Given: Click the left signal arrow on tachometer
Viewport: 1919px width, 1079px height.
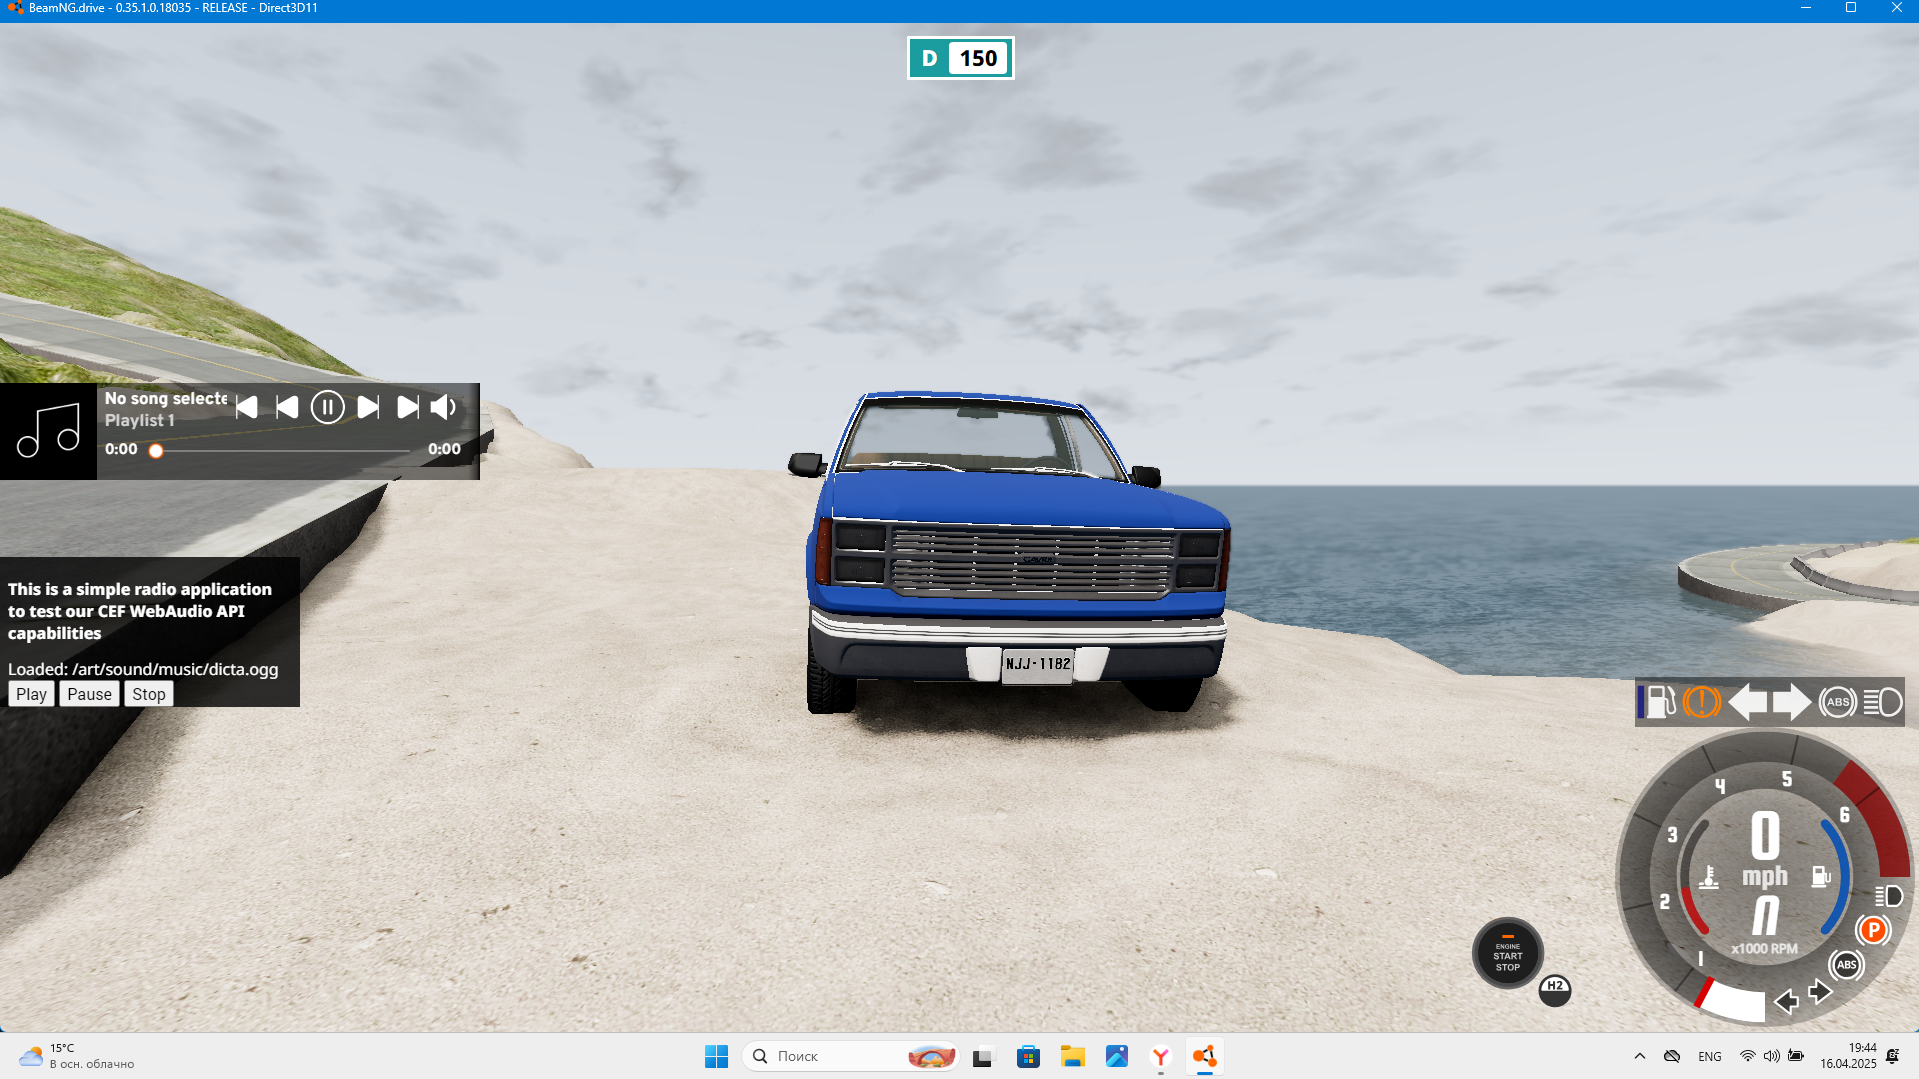Looking at the screenshot, I should 1786,1001.
